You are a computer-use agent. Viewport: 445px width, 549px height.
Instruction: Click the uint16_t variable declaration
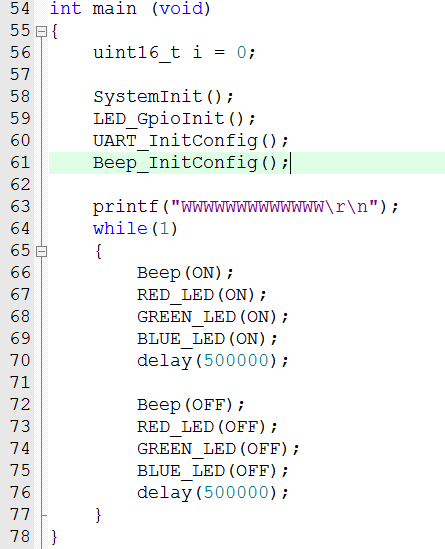(x=174, y=53)
